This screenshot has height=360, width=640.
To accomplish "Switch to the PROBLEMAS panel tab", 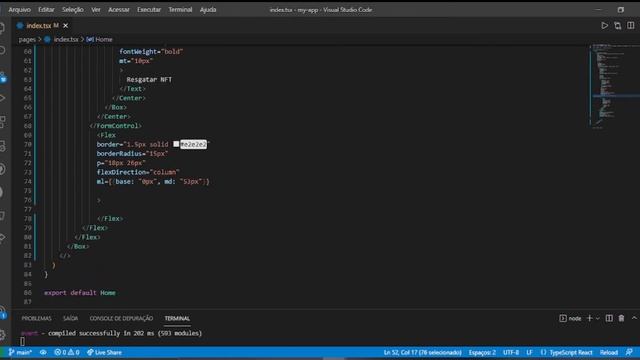I will 36,318.
